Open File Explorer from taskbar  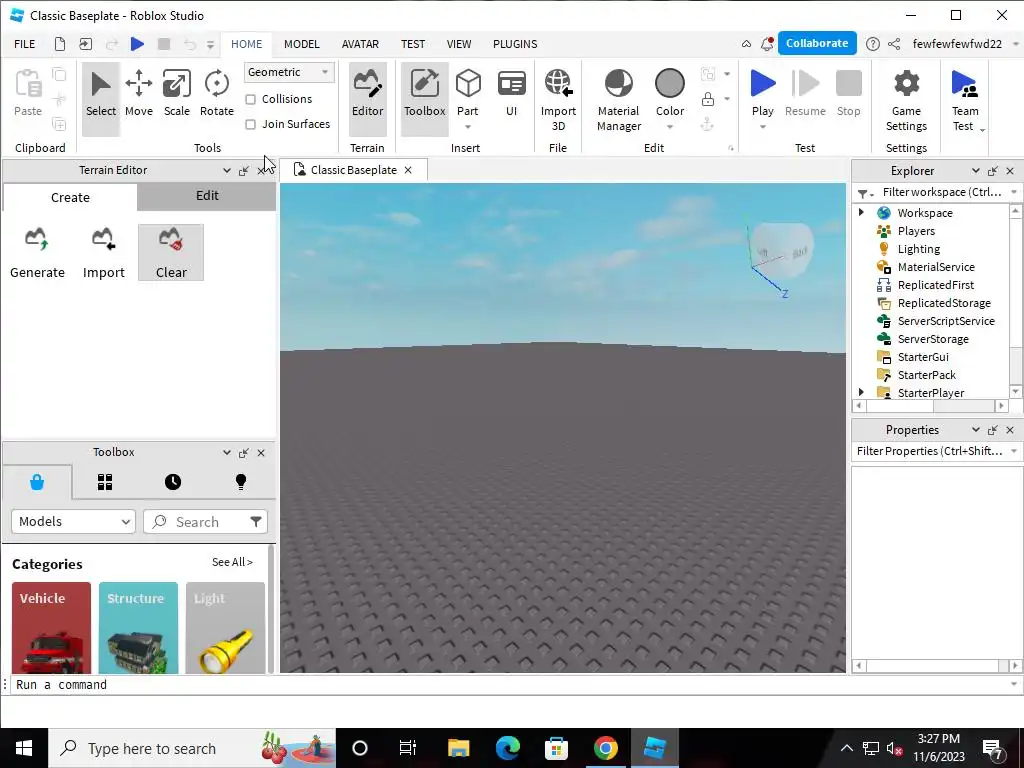coord(458,748)
